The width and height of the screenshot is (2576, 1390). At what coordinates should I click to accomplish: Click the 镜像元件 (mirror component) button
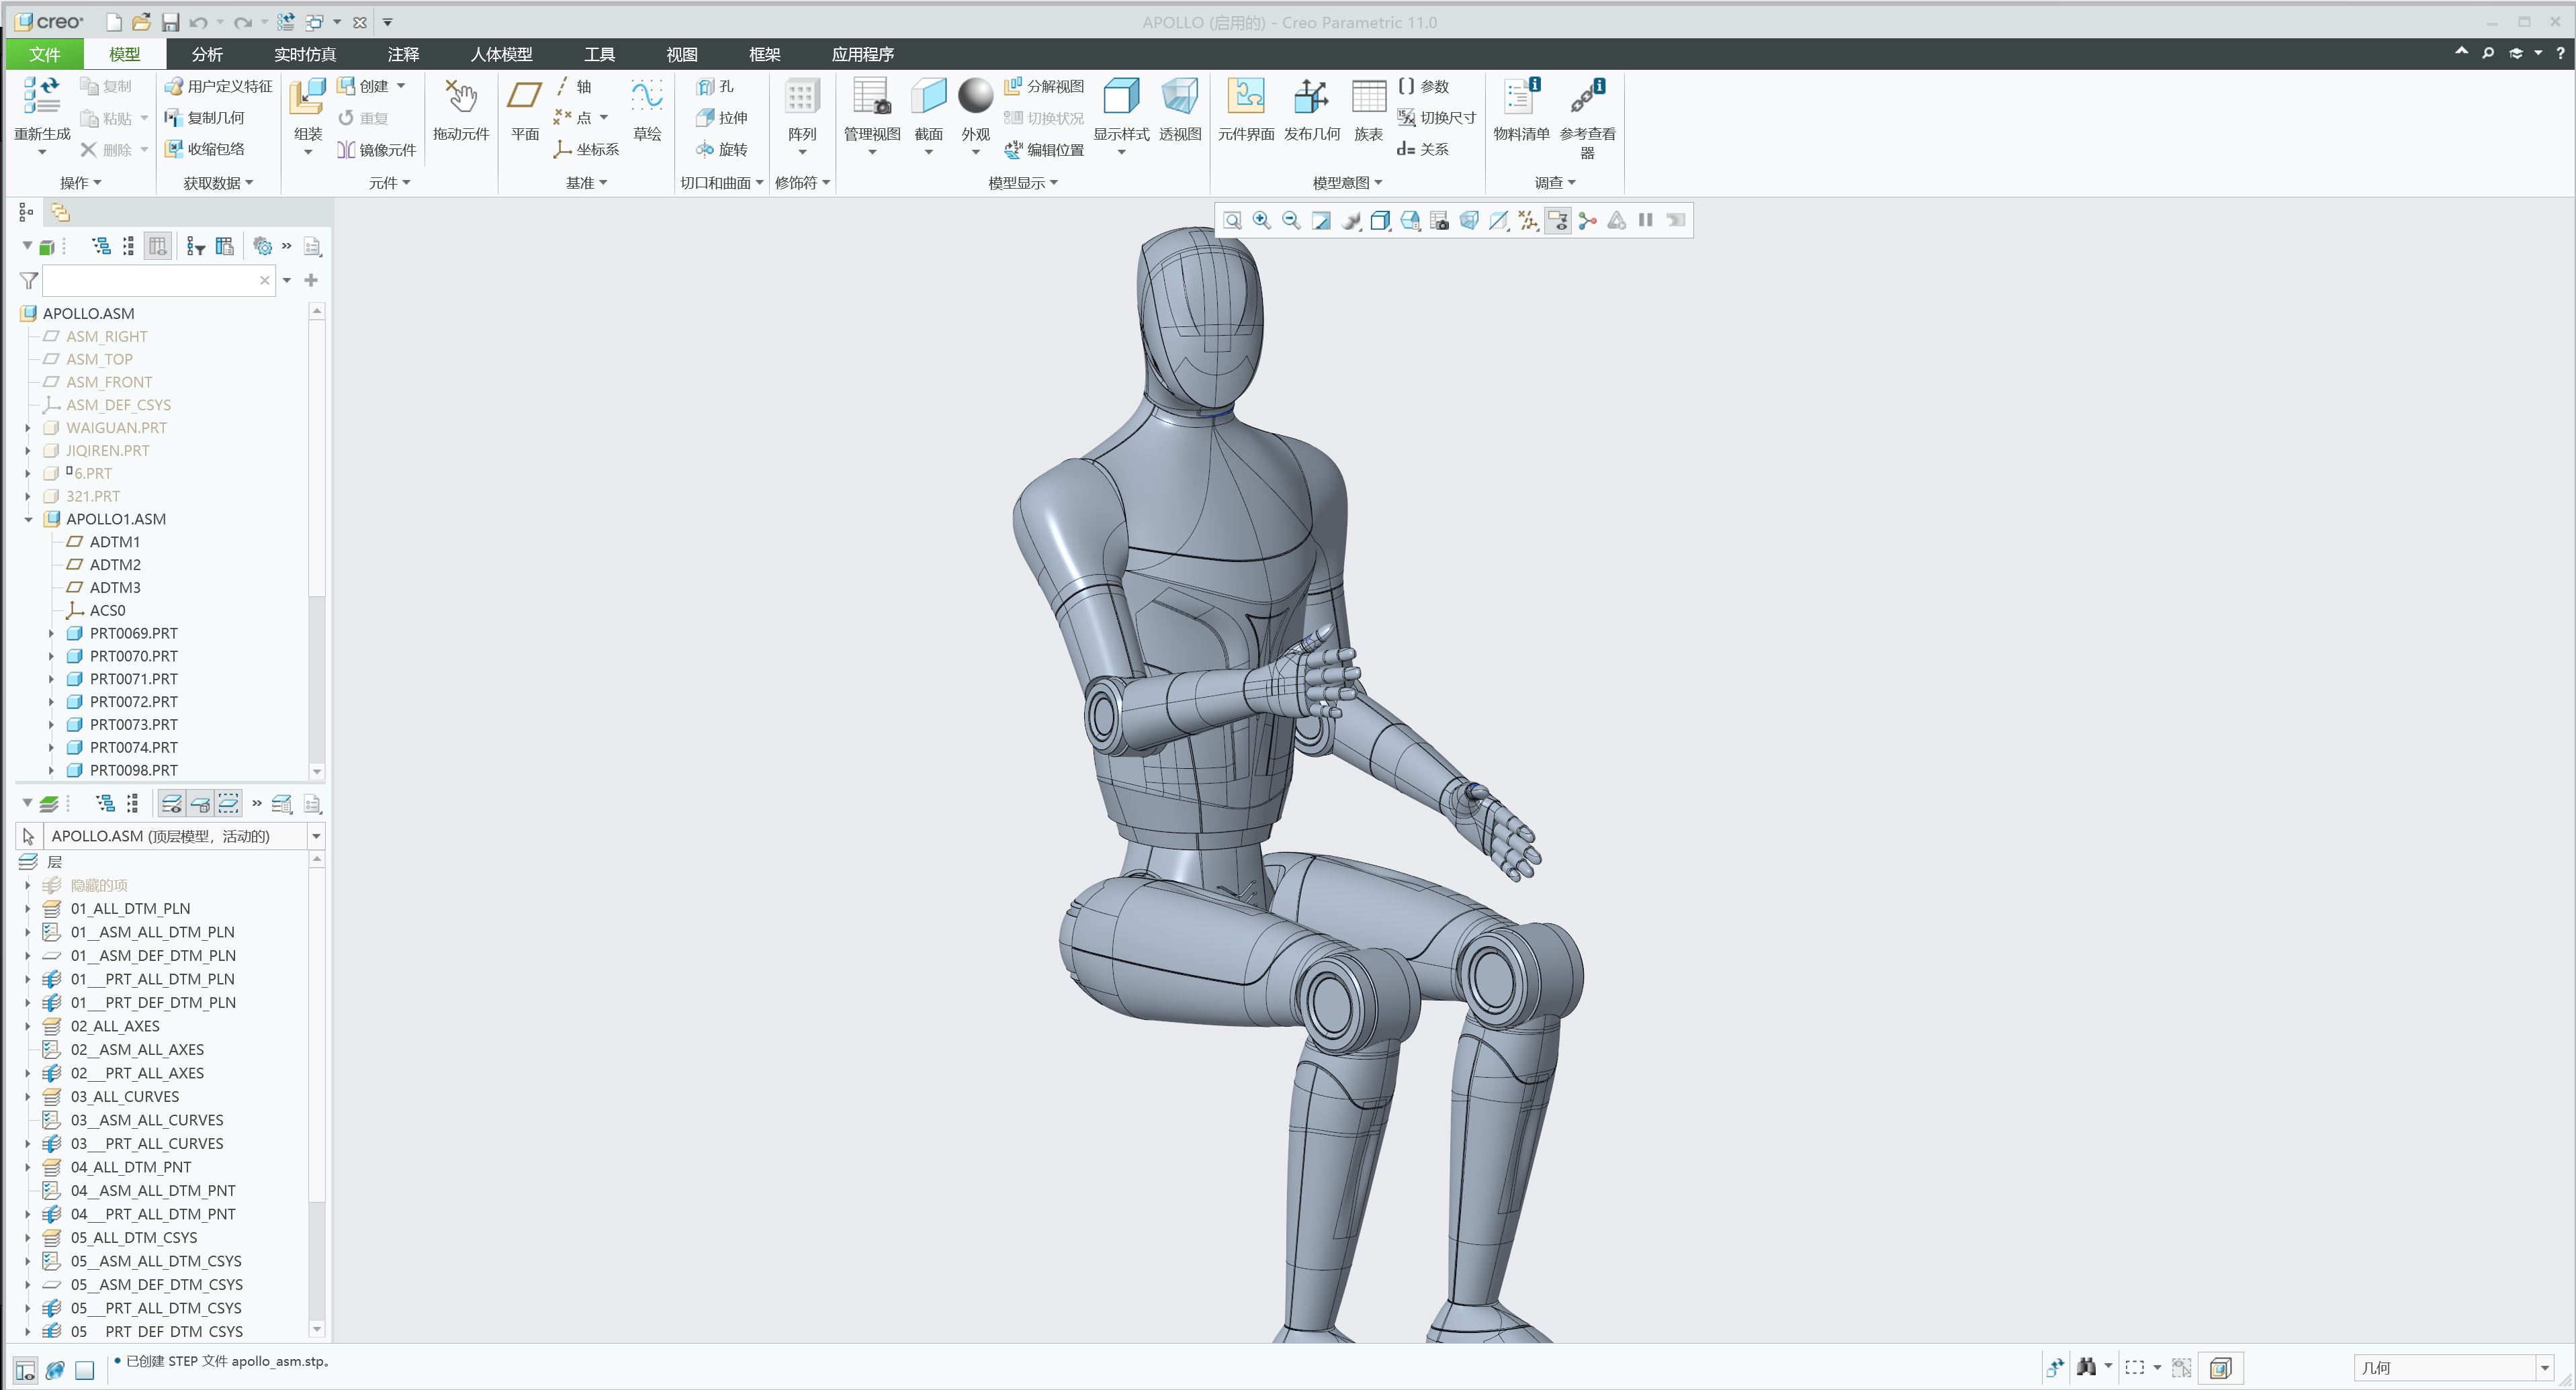376,150
